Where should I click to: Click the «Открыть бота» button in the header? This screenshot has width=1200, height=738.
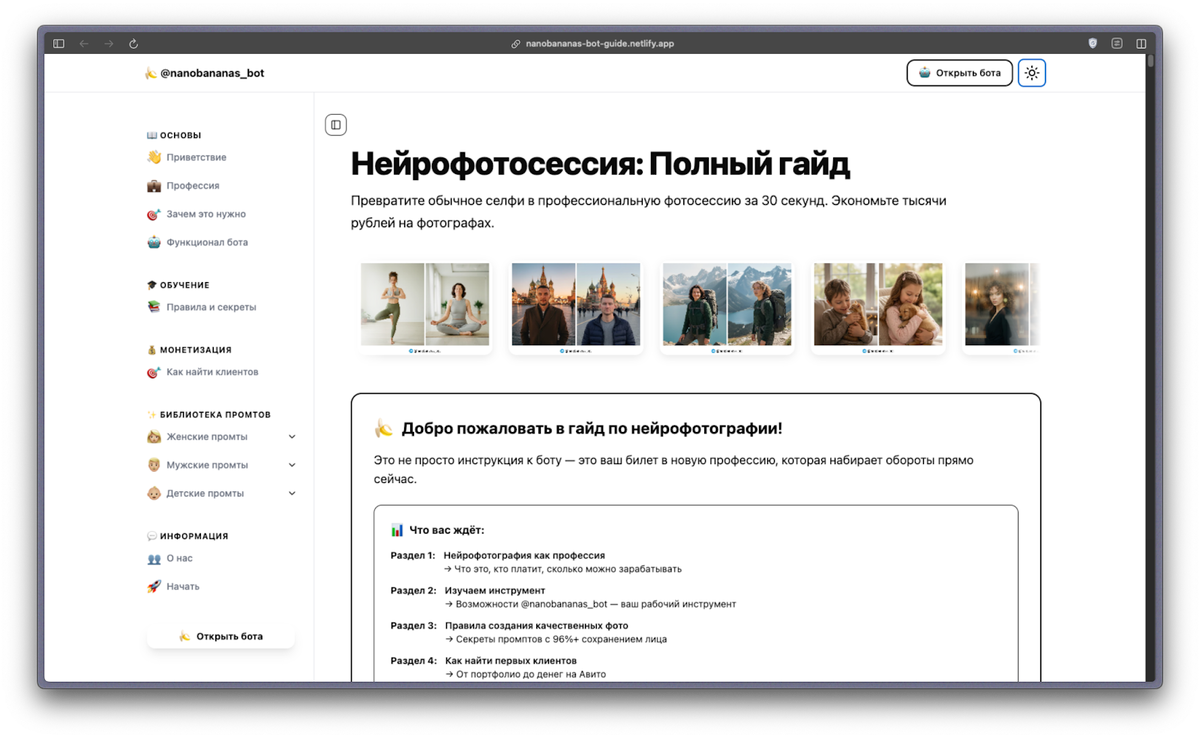(960, 73)
